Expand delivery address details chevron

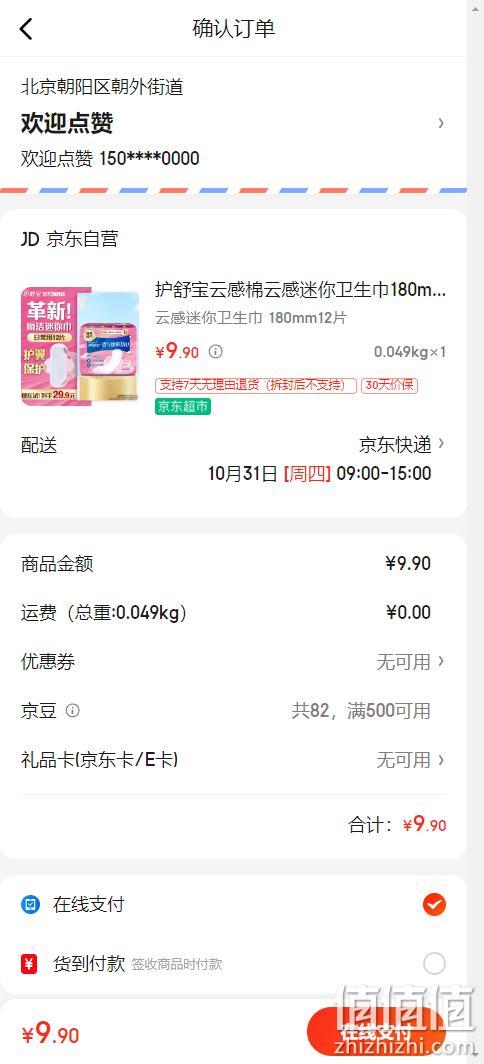pos(441,123)
